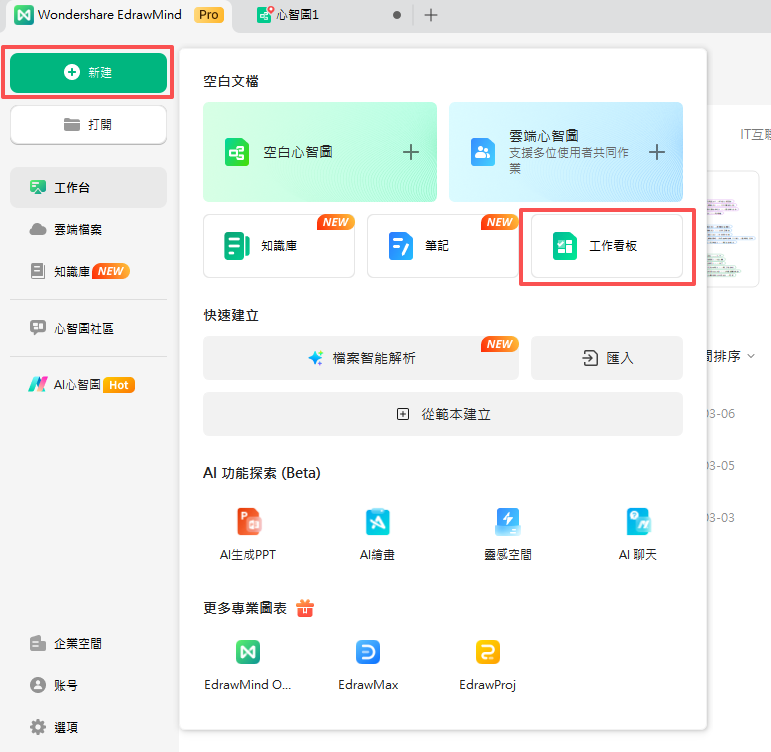Click the AI心智圖 colorful logo icon
The width and height of the screenshot is (771, 752).
tap(38, 384)
